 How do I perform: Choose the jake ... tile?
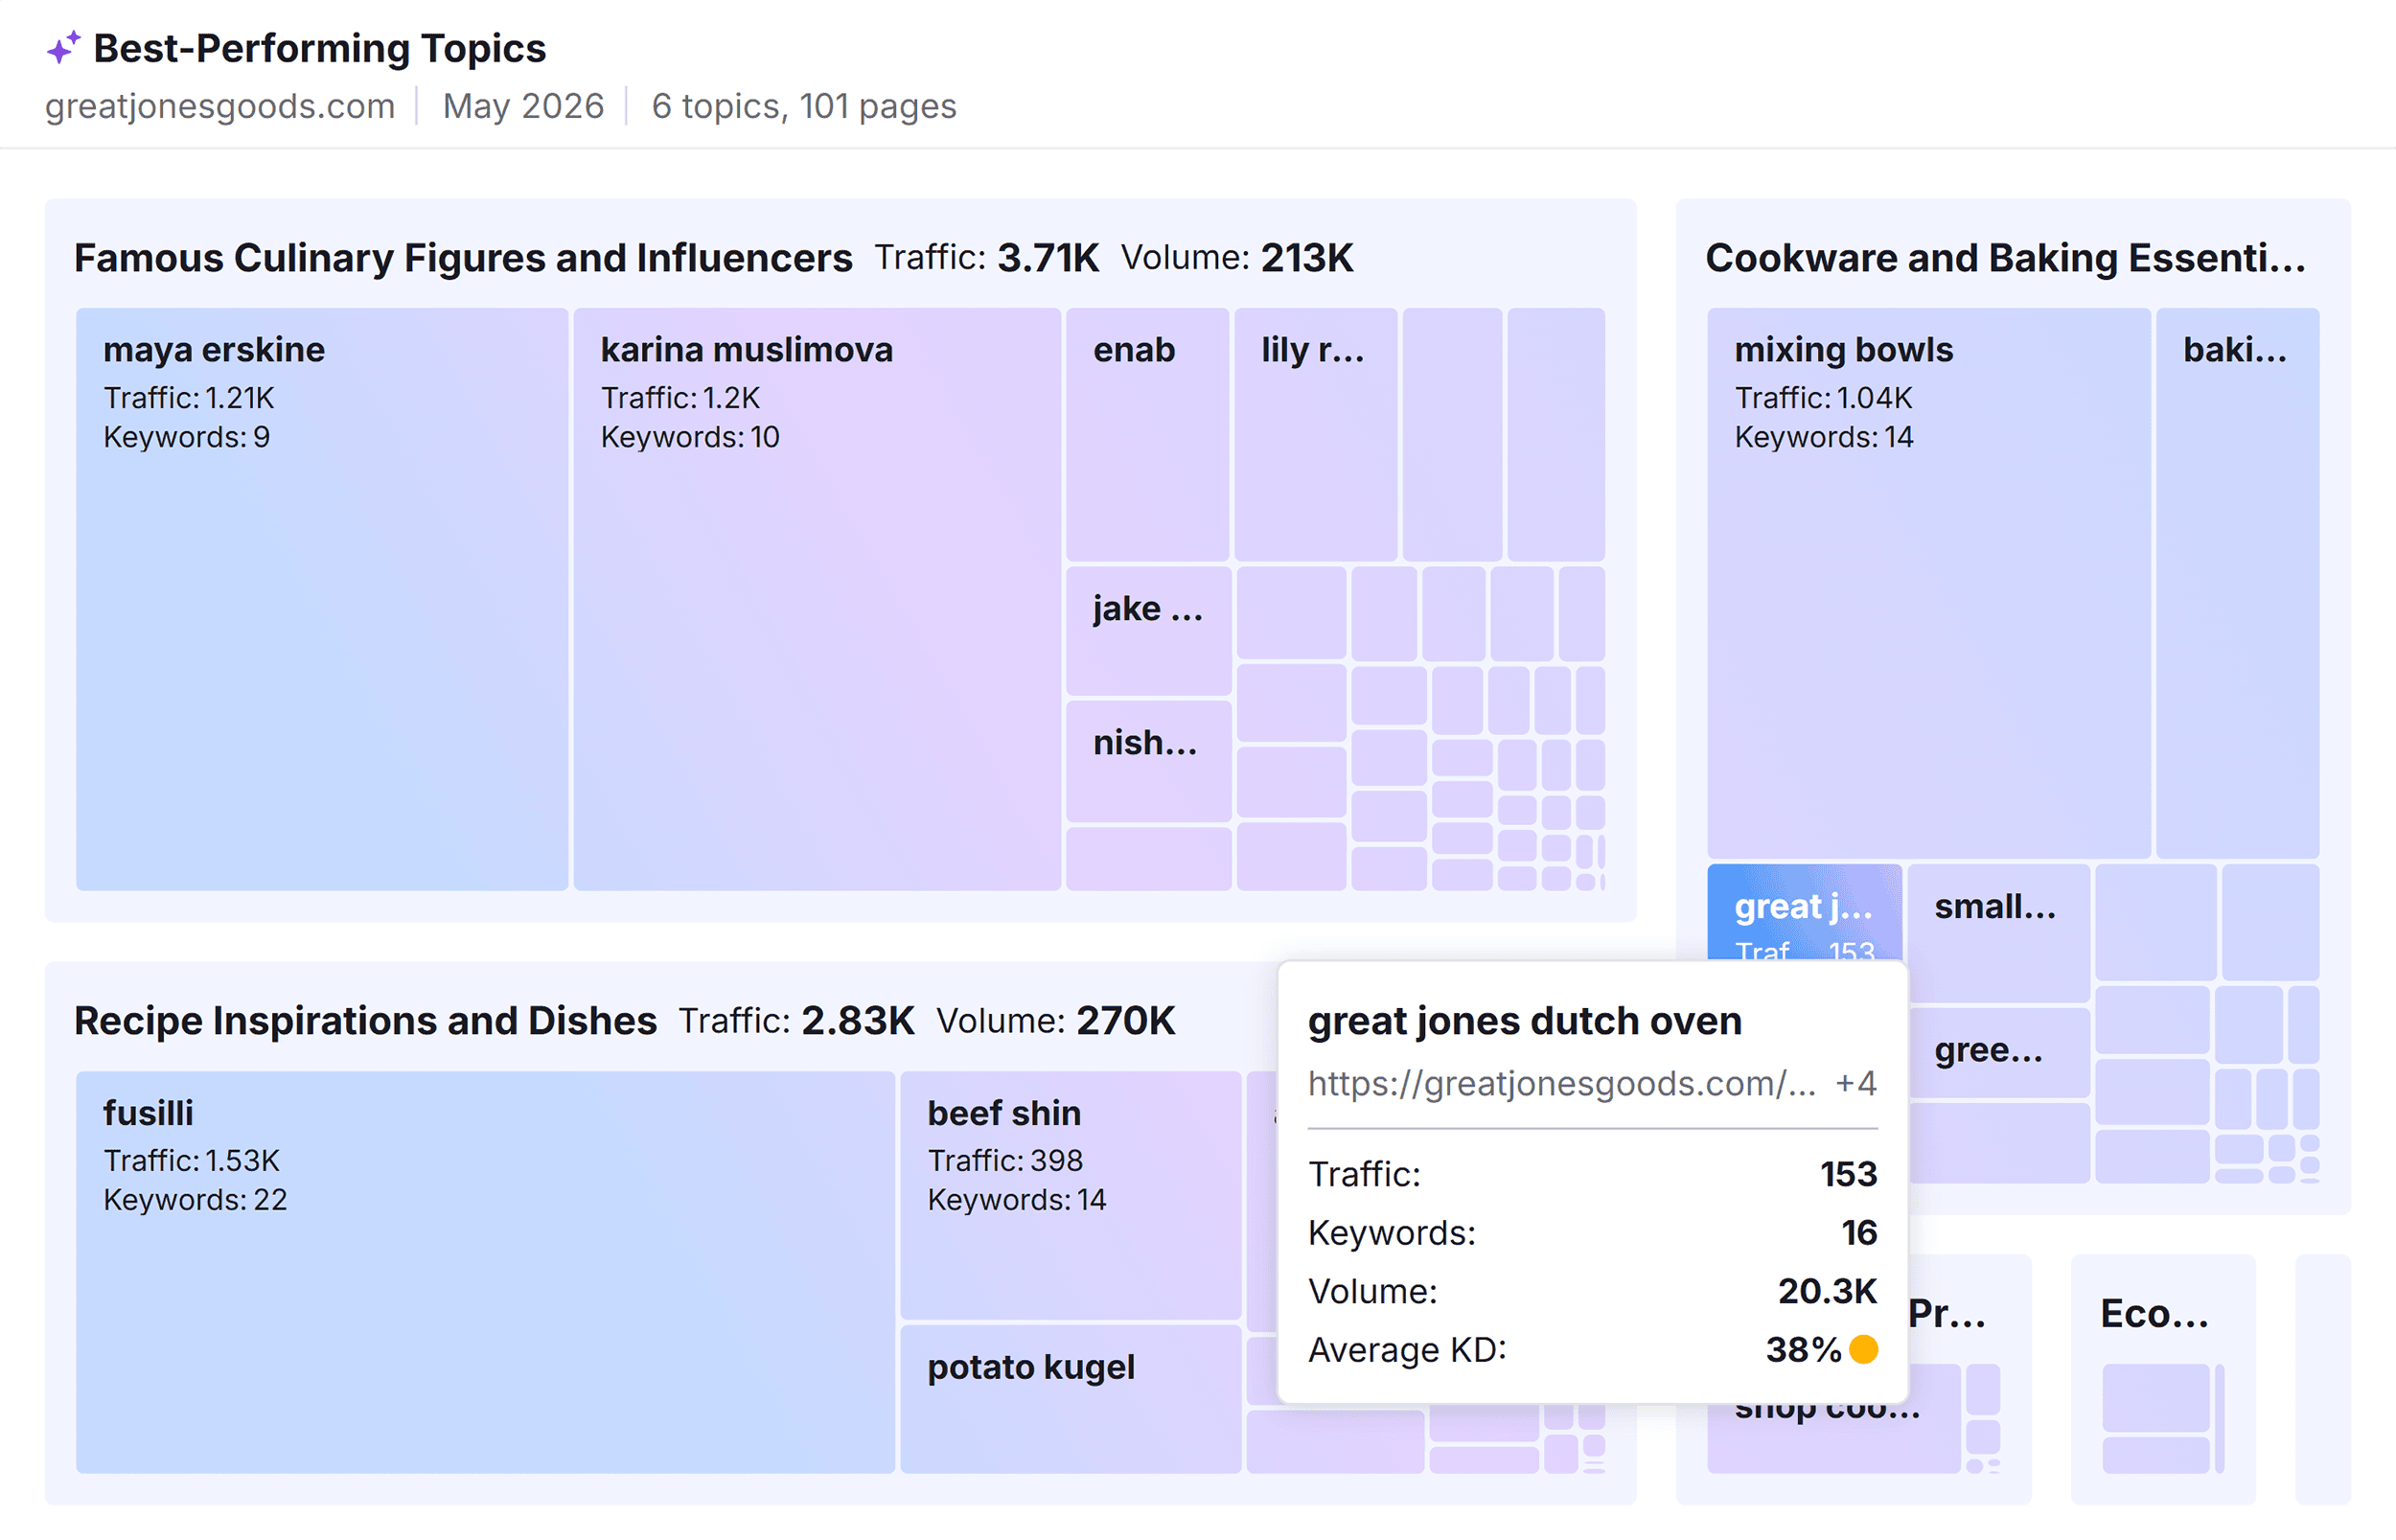point(1148,630)
